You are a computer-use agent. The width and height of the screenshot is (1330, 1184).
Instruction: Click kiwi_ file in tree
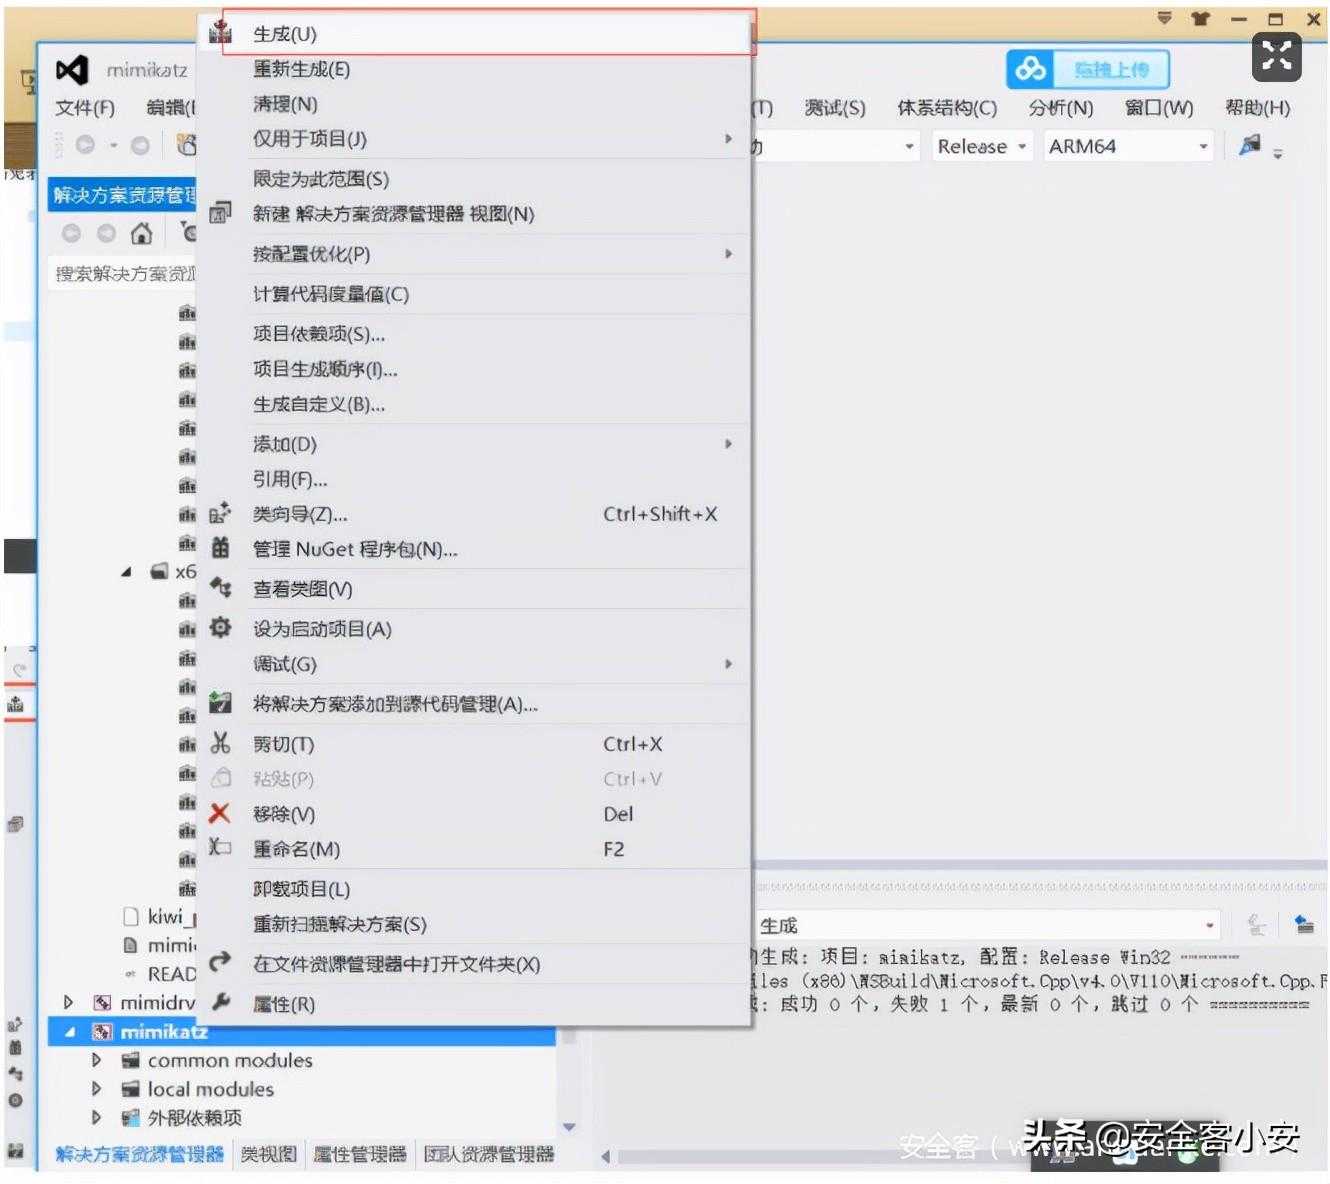coord(172,916)
